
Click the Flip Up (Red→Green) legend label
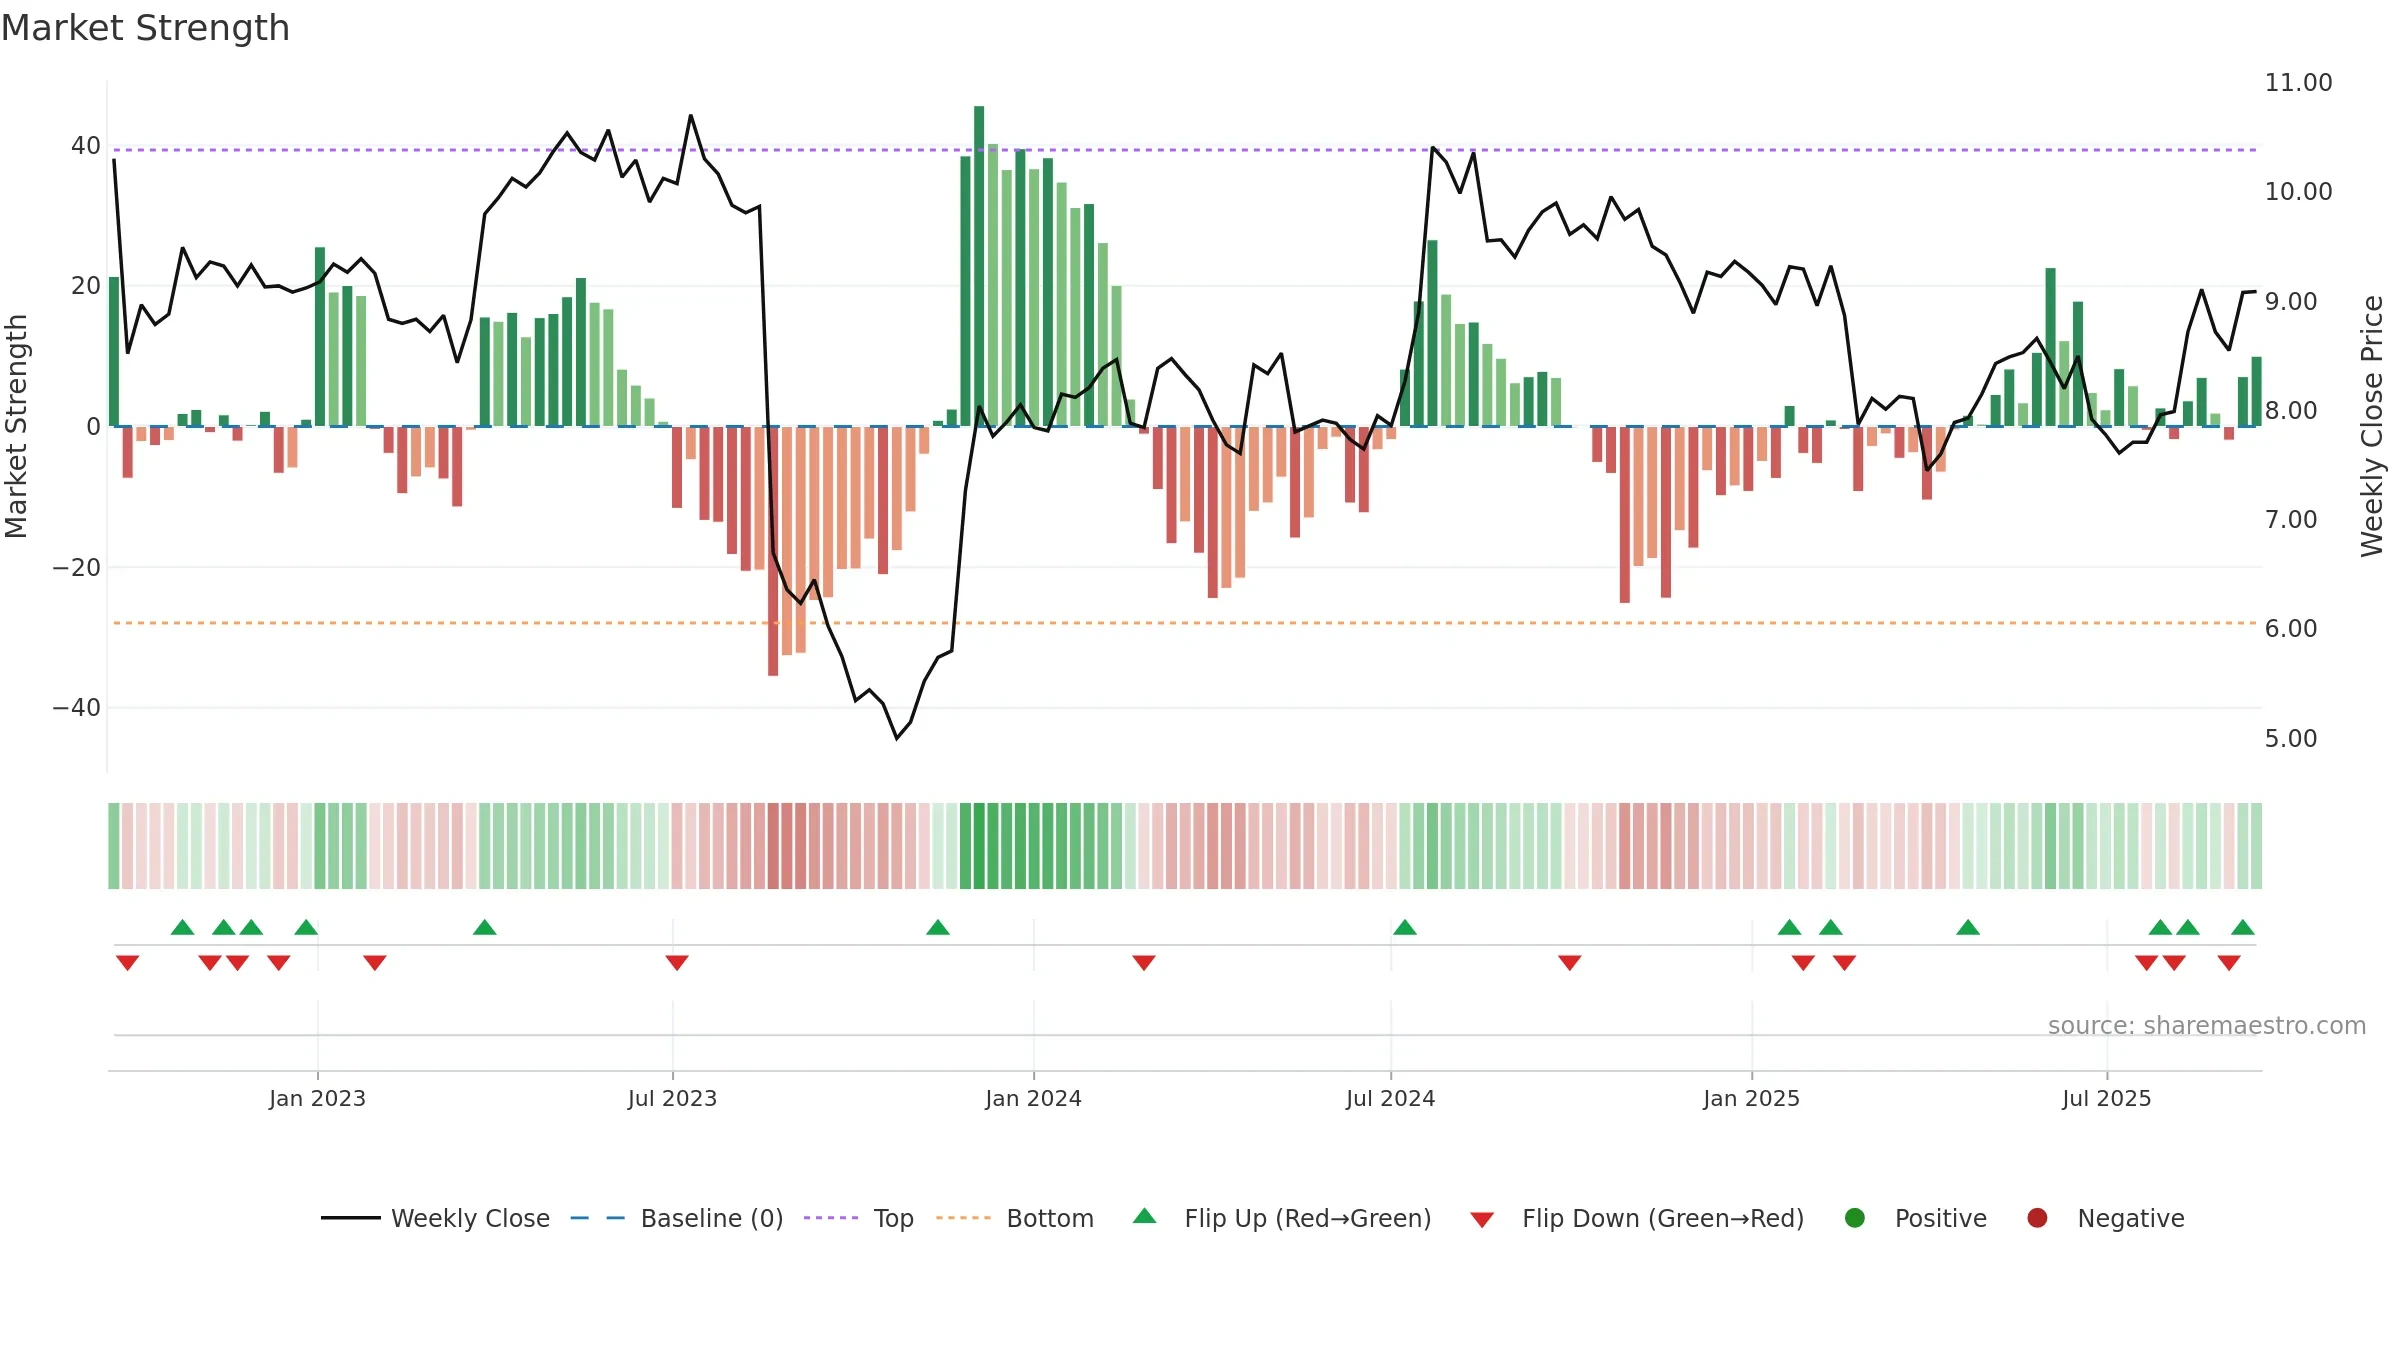coord(1308,1218)
